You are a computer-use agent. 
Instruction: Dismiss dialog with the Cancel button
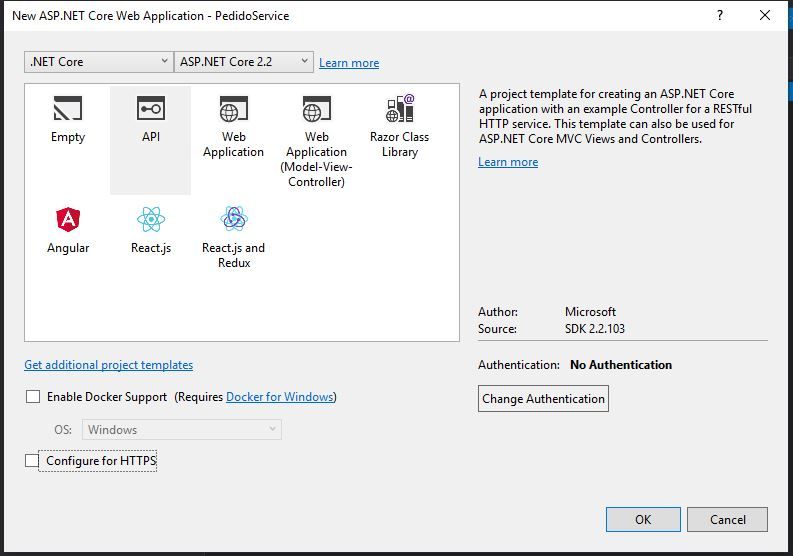[727, 520]
